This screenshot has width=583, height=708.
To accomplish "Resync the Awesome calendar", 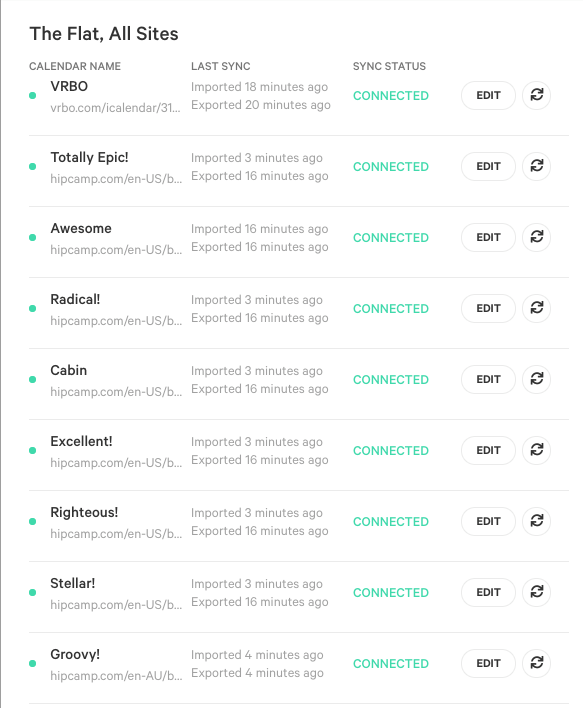I will pos(536,237).
